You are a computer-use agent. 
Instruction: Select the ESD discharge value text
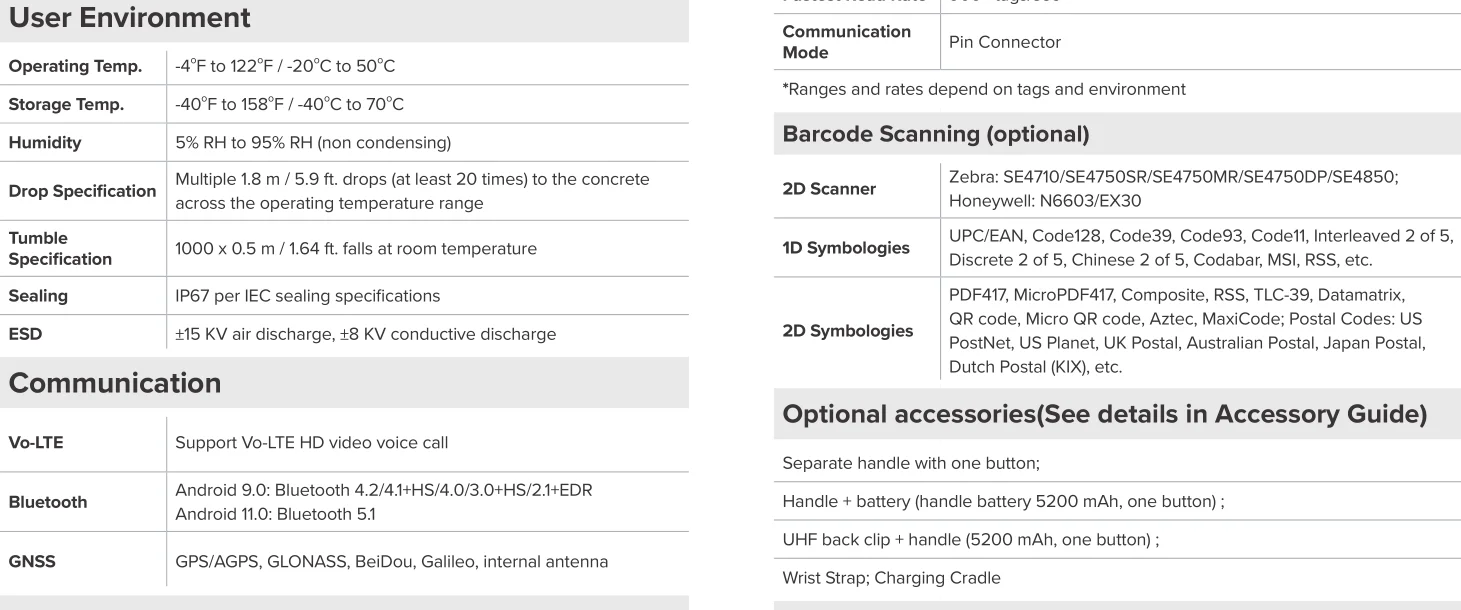click(365, 334)
